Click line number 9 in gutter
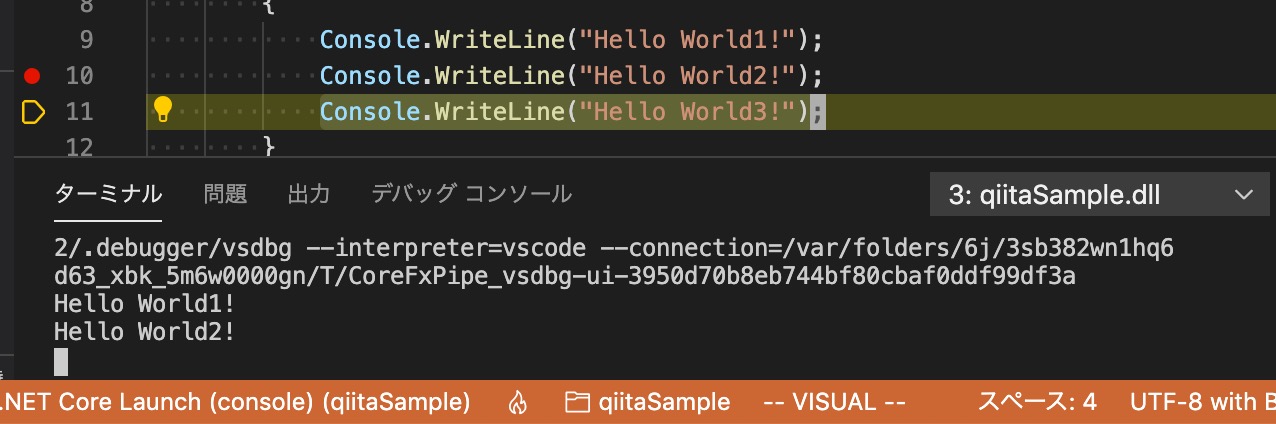Screen dimensions: 1276x424 80,40
